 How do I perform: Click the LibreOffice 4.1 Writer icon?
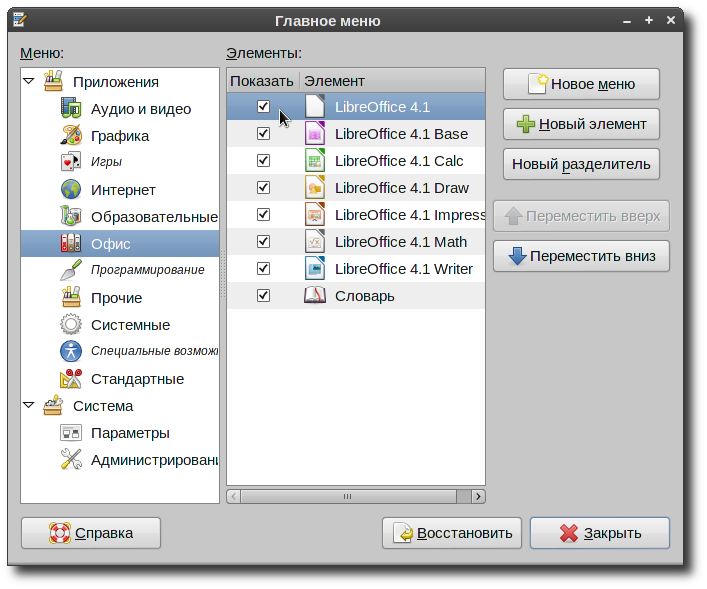click(x=315, y=269)
